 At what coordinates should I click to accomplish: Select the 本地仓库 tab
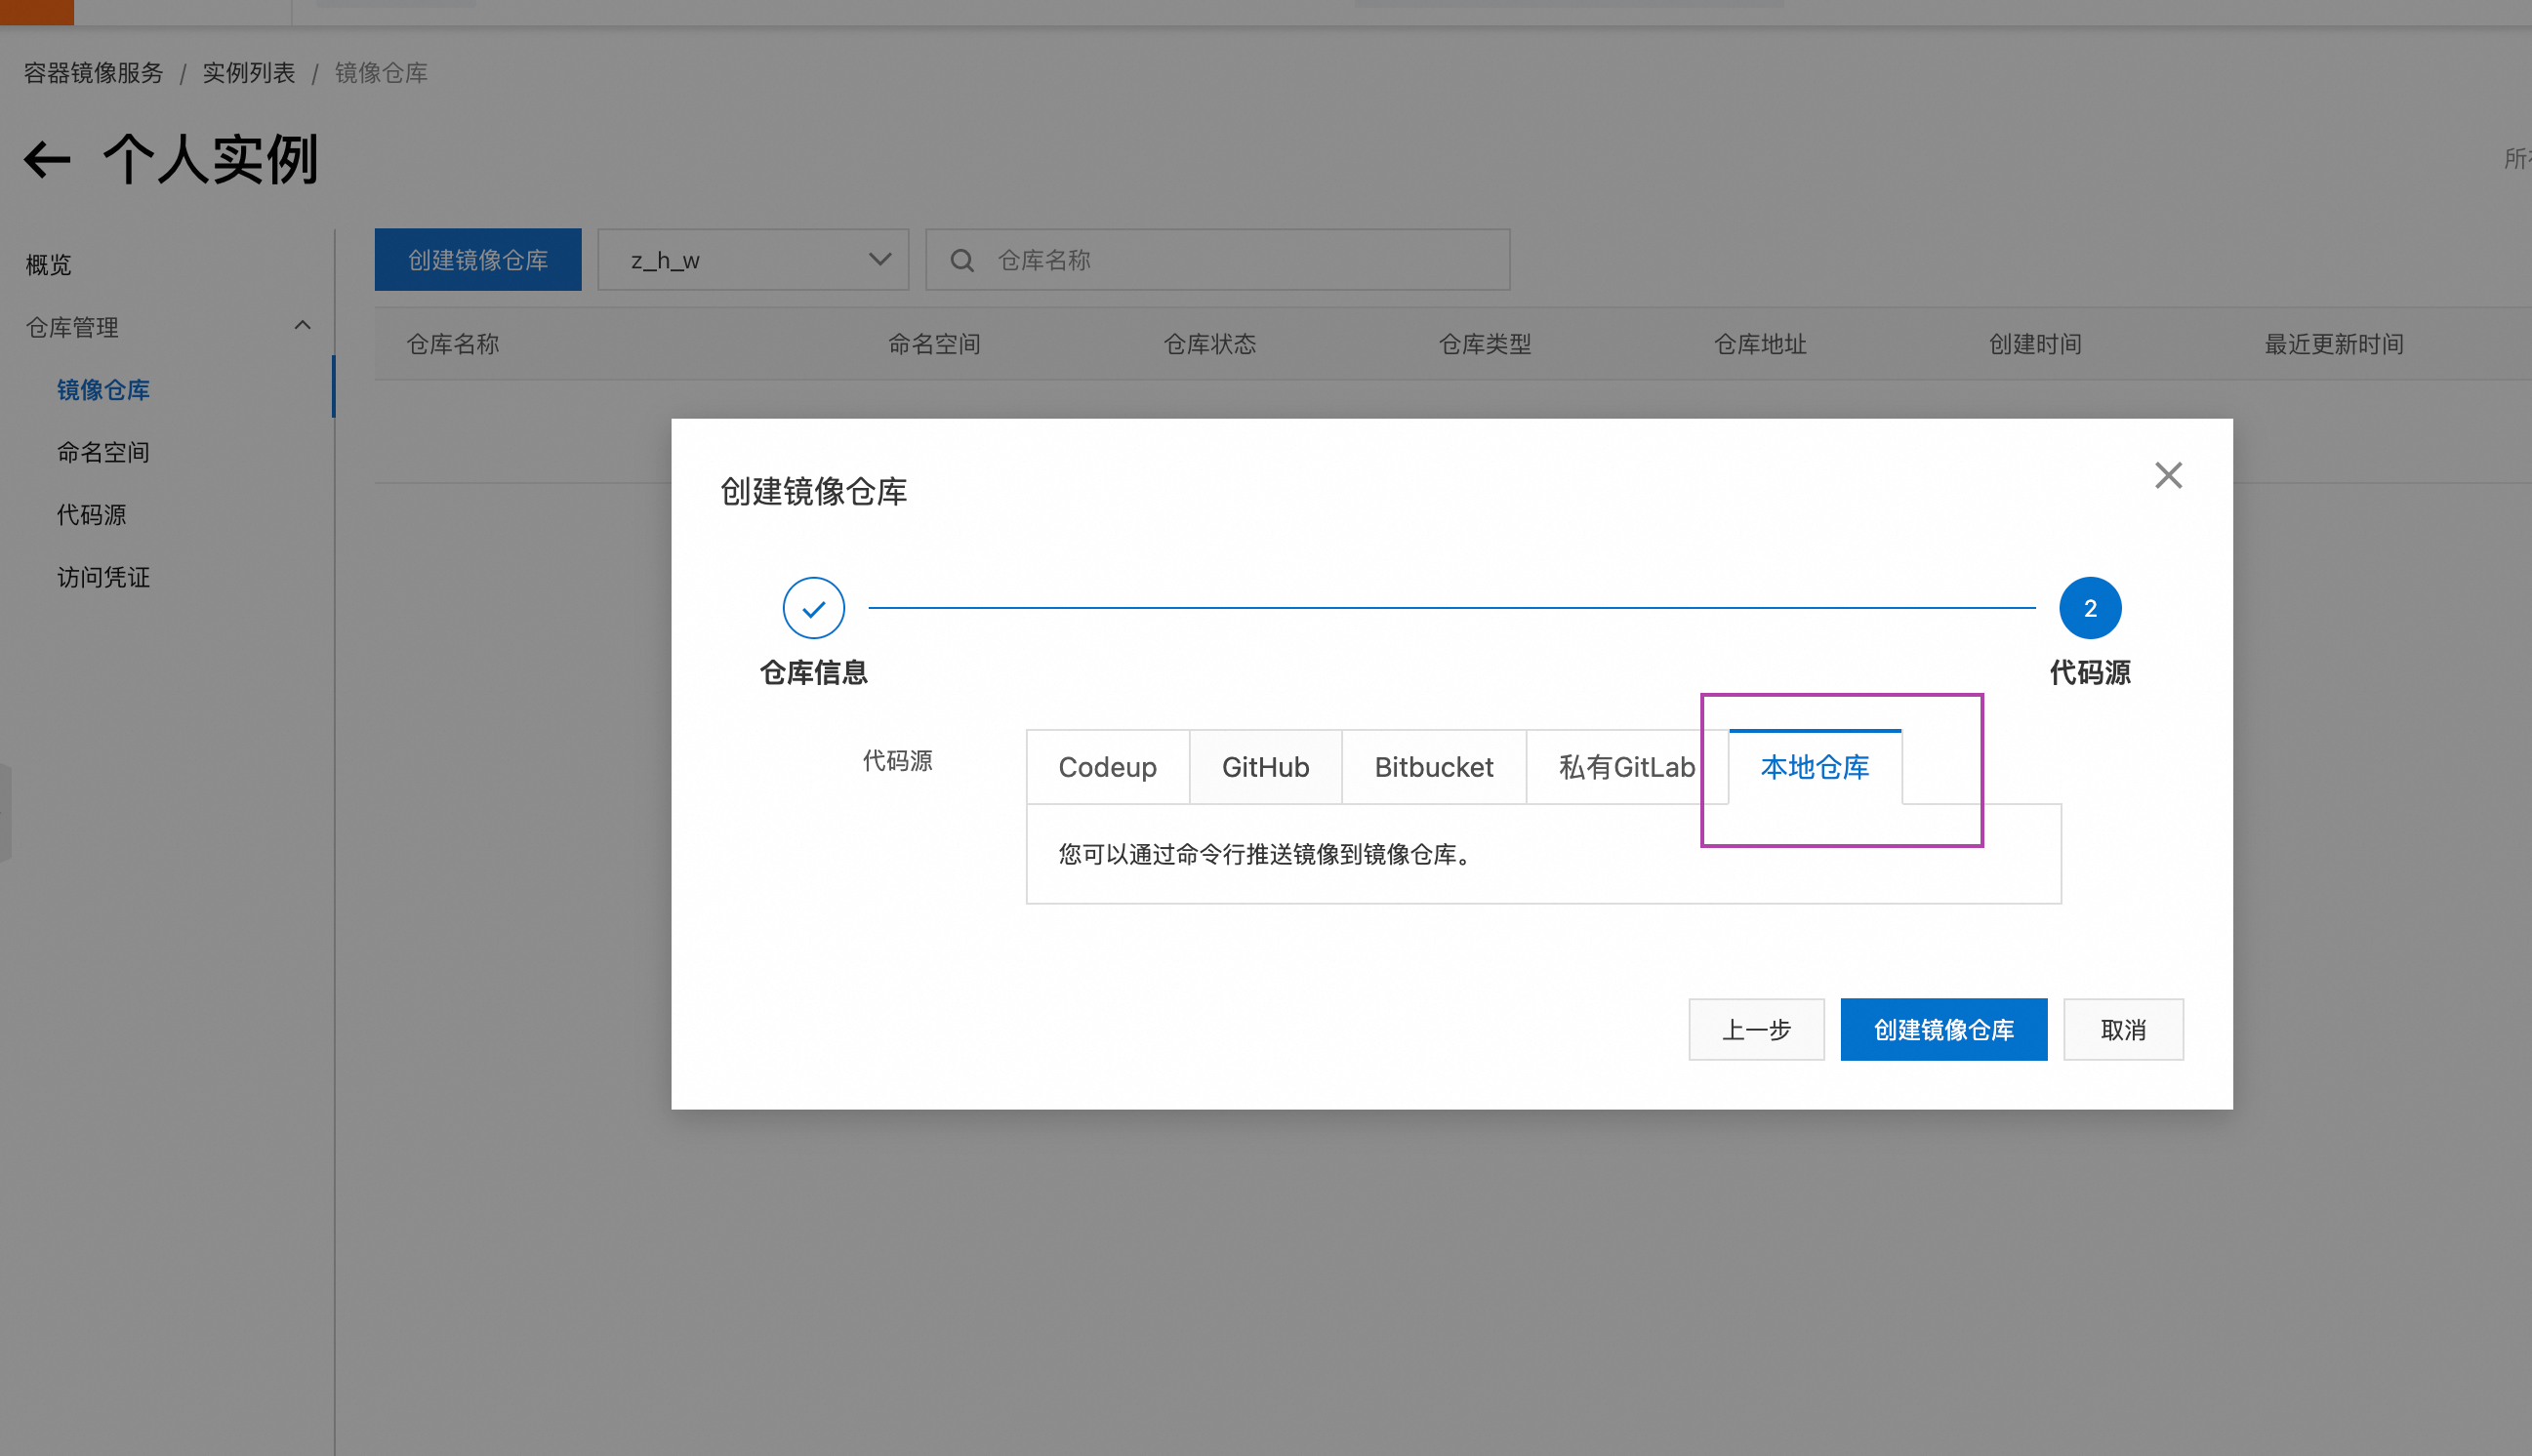(x=1814, y=767)
